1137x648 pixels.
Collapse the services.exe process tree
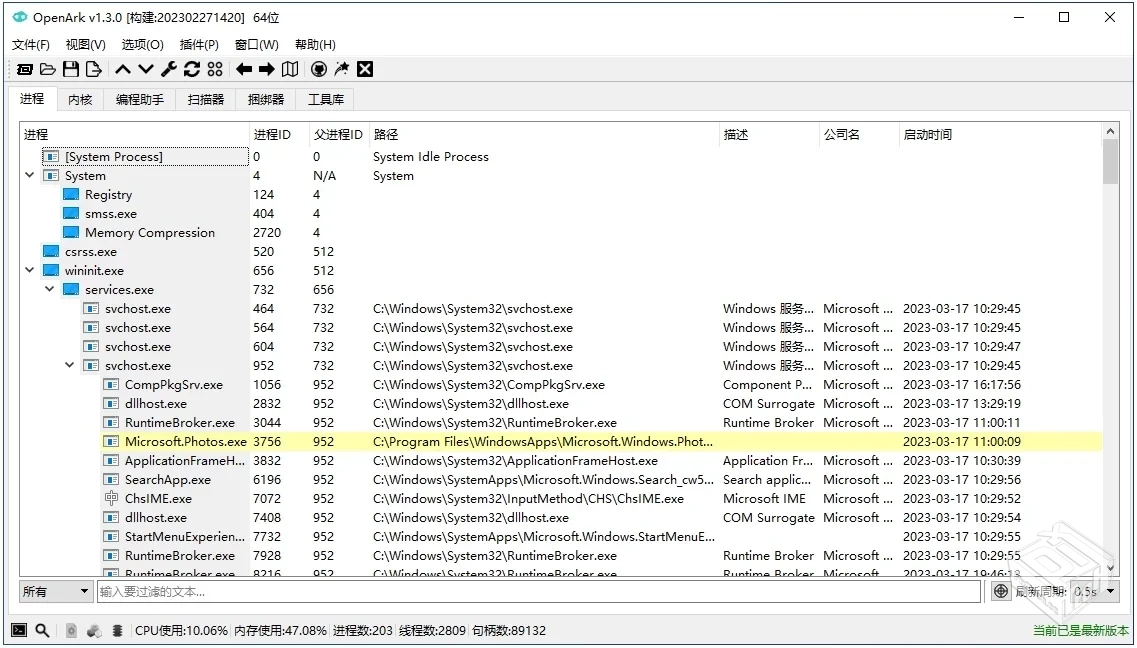[x=48, y=289]
